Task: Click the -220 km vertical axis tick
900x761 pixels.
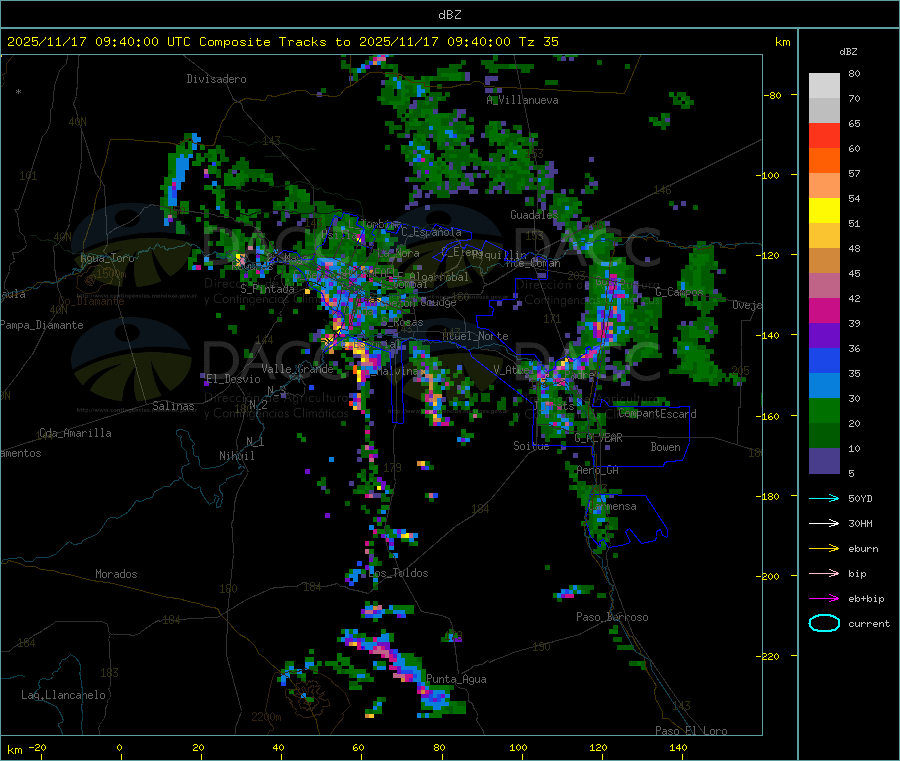Action: coord(768,656)
